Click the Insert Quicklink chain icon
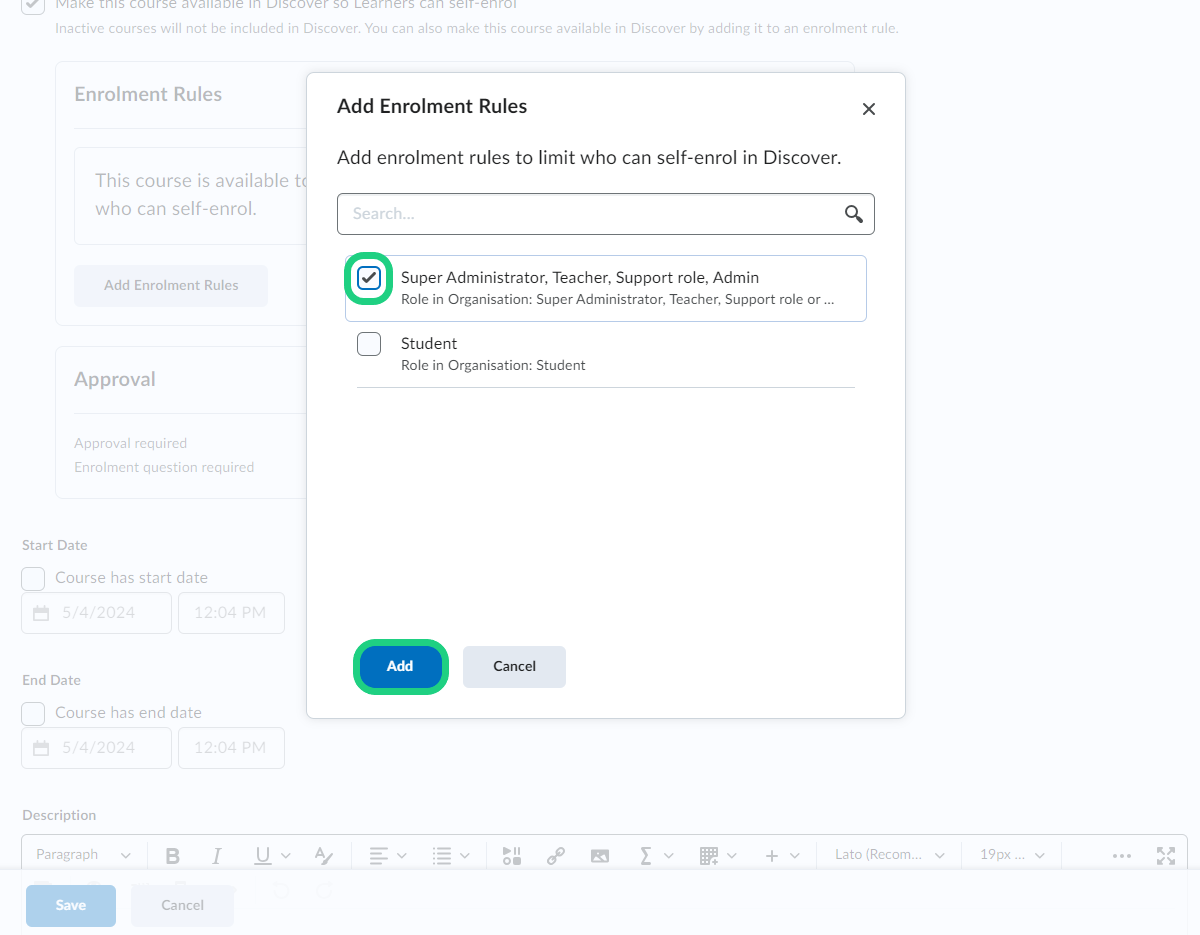Screen dimensions: 1200x935 pyautogui.click(x=556, y=856)
